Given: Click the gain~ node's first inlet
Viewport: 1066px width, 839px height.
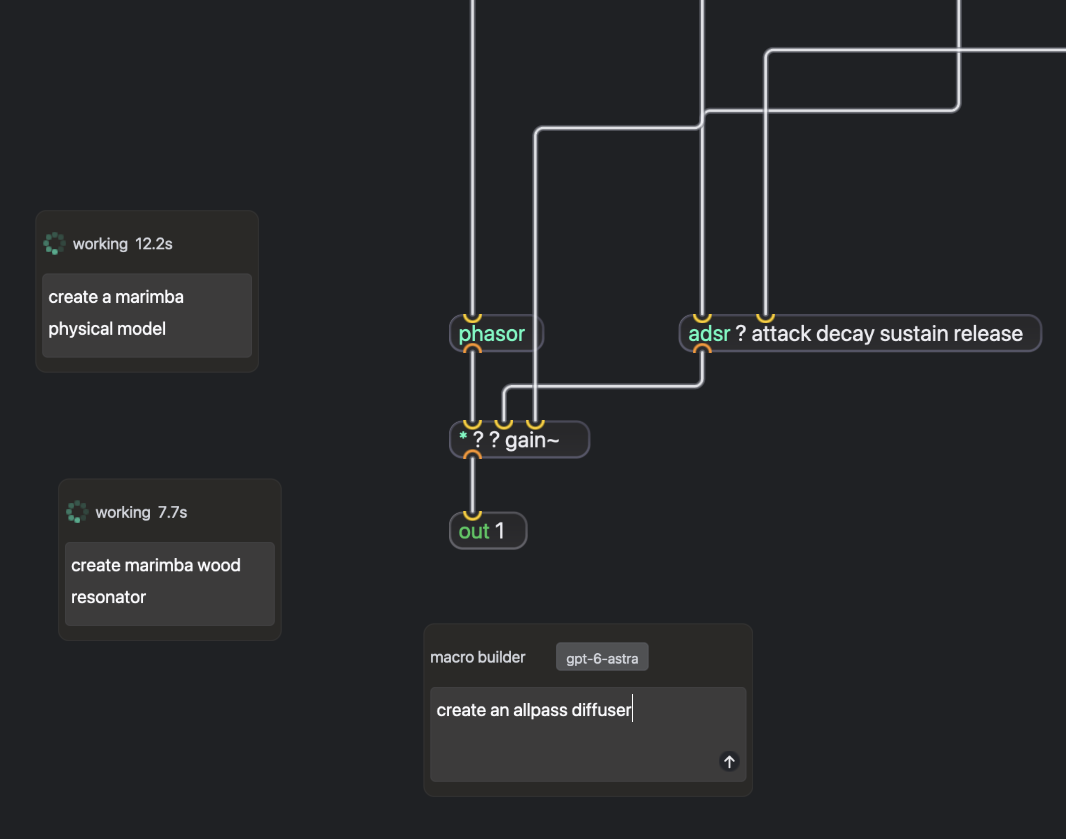Looking at the screenshot, I should coord(472,424).
